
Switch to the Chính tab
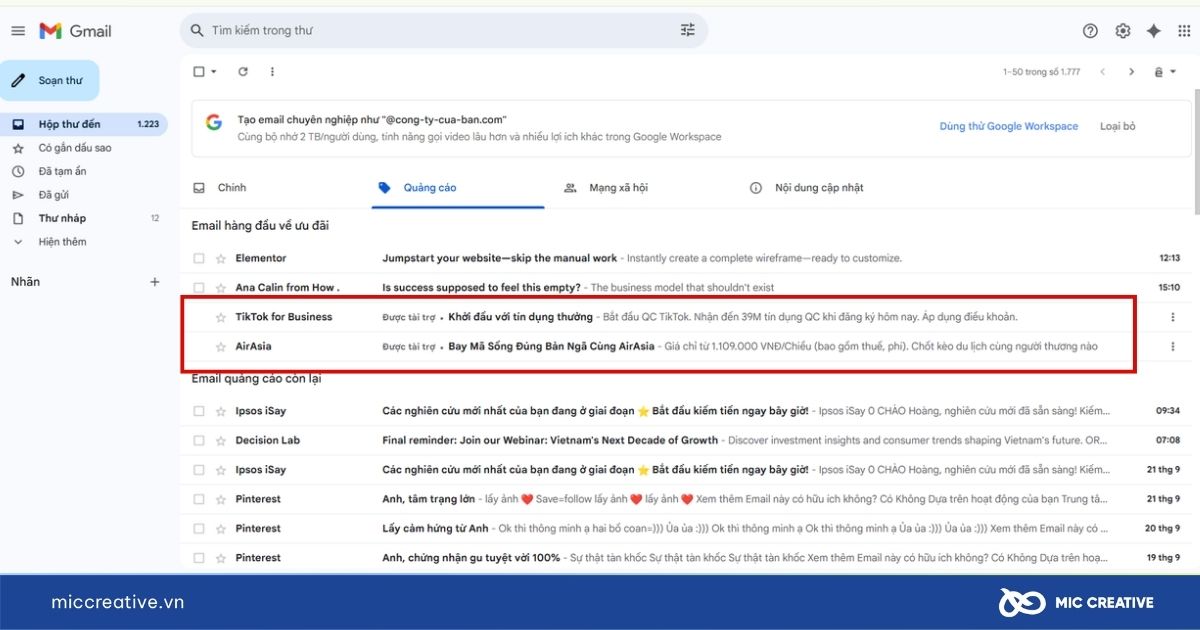click(x=231, y=188)
